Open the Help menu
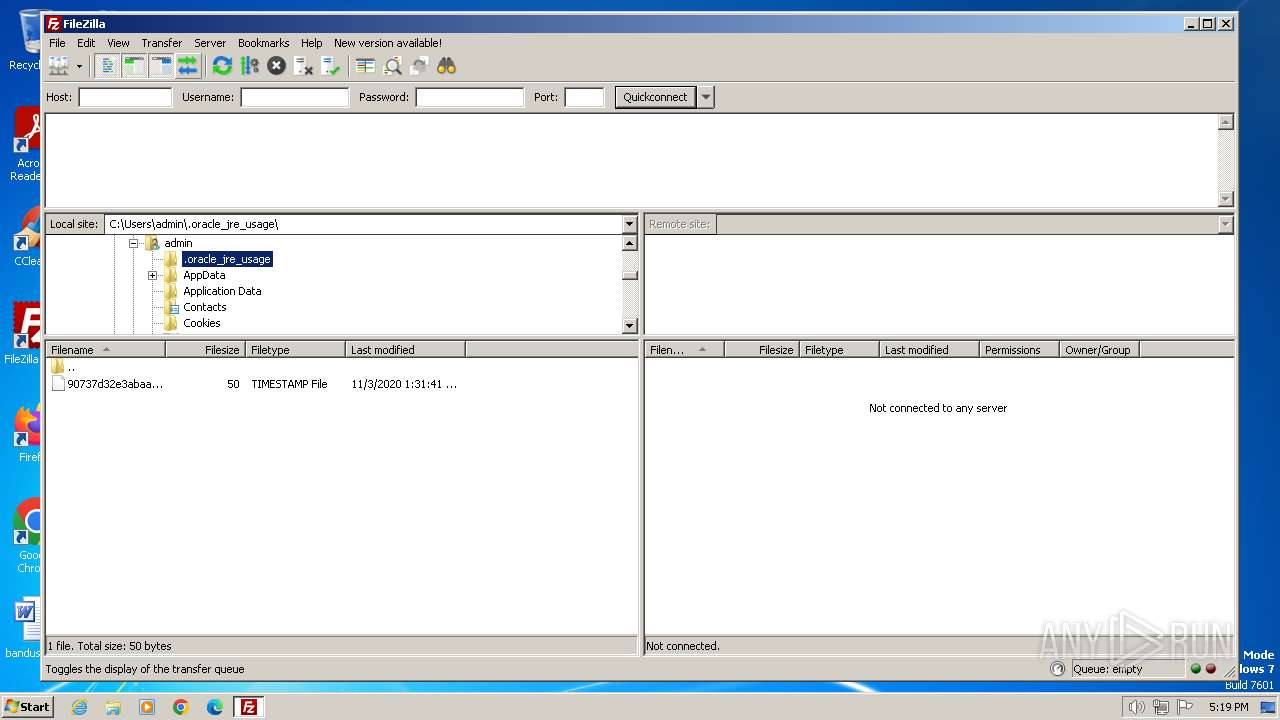This screenshot has height=720, width=1280. 312,43
